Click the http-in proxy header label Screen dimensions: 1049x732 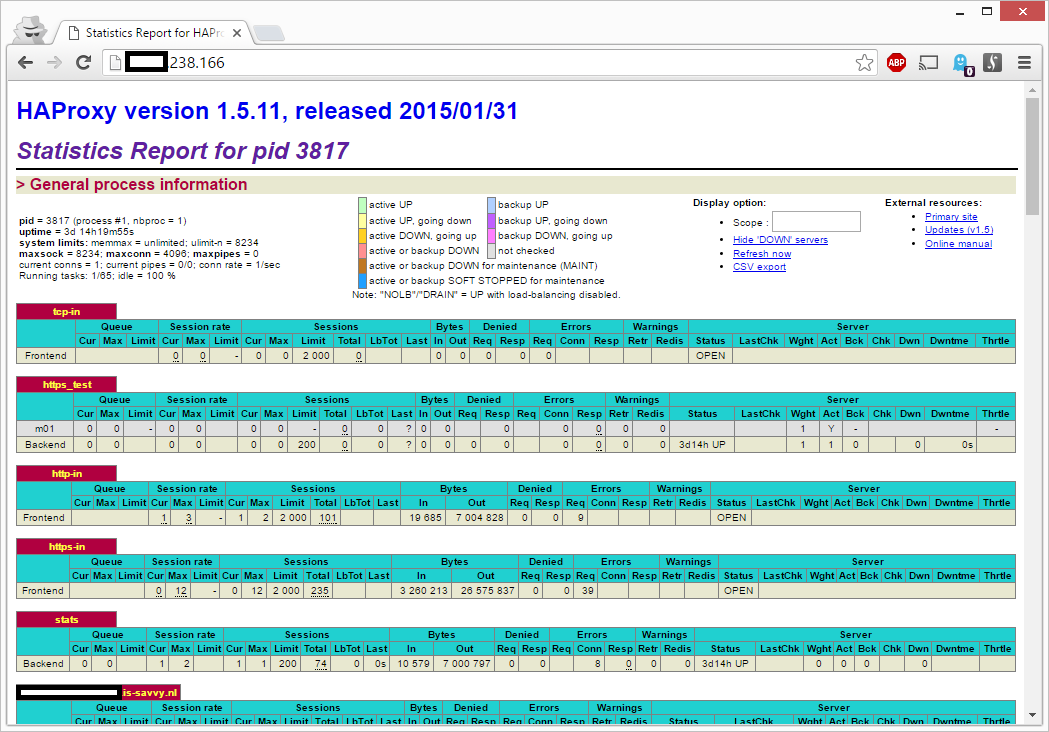66,474
